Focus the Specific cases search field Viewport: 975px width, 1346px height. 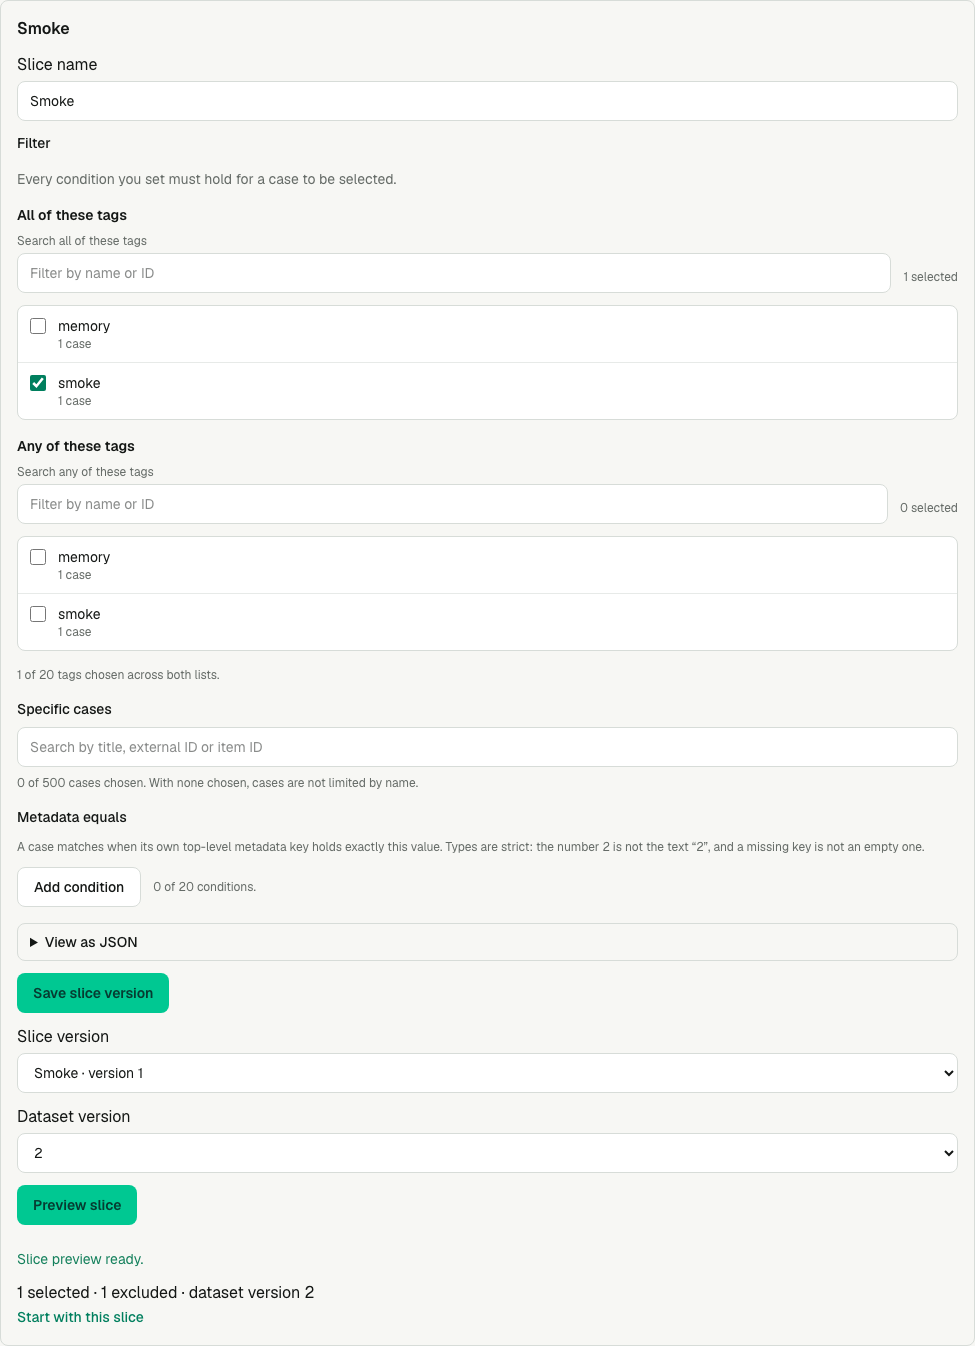(487, 747)
